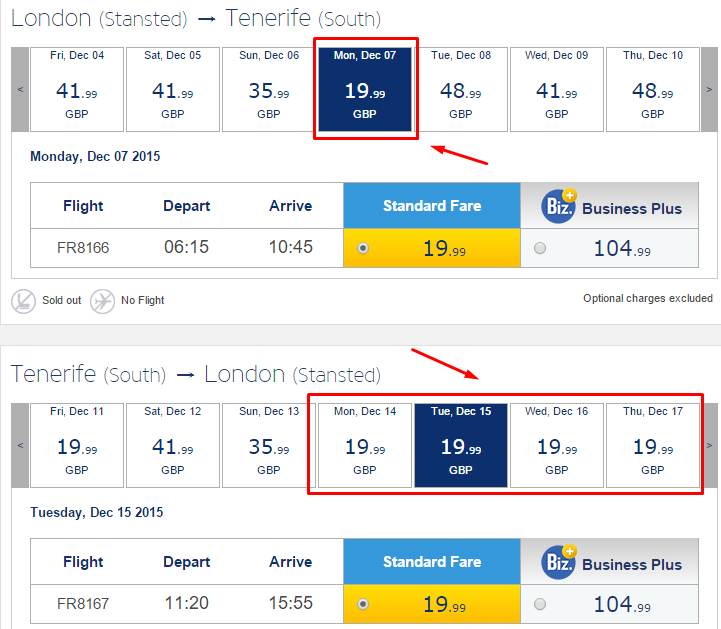Click the return Business Plus header
This screenshot has width=721, height=629.
[x=610, y=562]
